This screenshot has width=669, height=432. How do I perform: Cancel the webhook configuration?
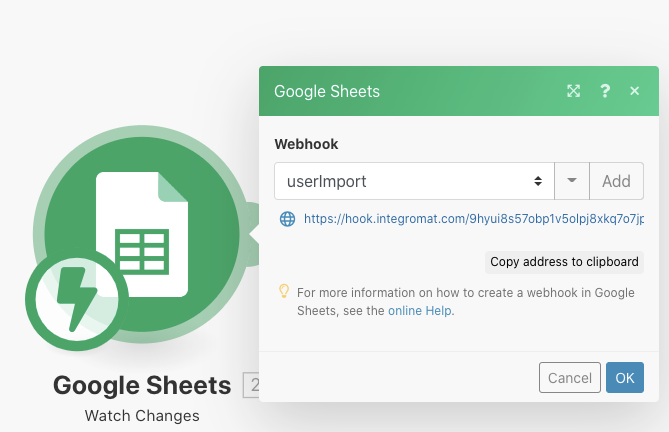point(569,378)
